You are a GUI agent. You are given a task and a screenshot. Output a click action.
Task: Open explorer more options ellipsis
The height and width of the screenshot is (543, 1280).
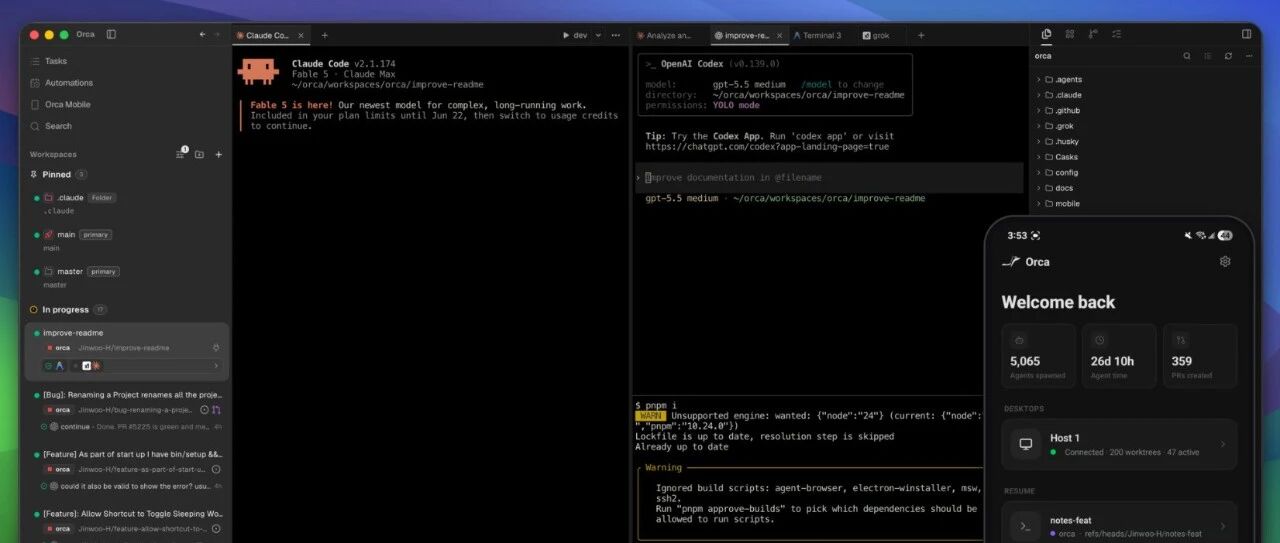click(x=1248, y=56)
